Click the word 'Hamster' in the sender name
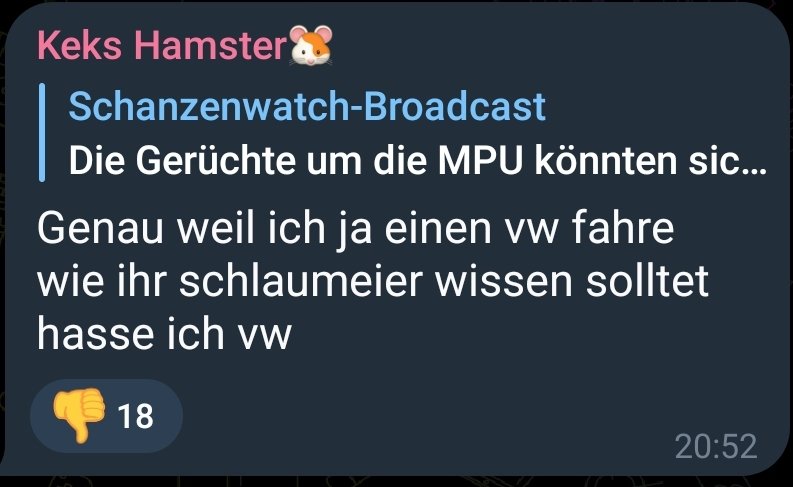 [210, 45]
